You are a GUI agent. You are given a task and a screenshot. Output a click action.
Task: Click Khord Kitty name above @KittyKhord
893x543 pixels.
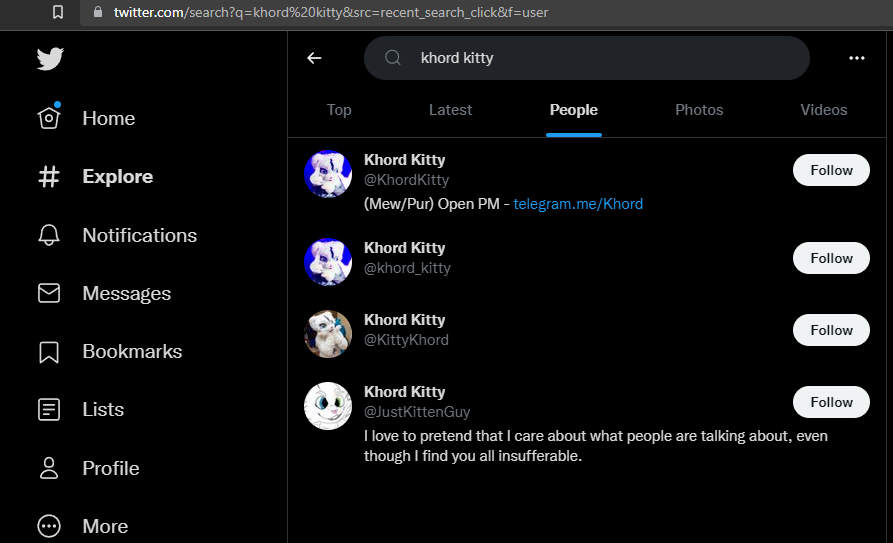pos(404,320)
